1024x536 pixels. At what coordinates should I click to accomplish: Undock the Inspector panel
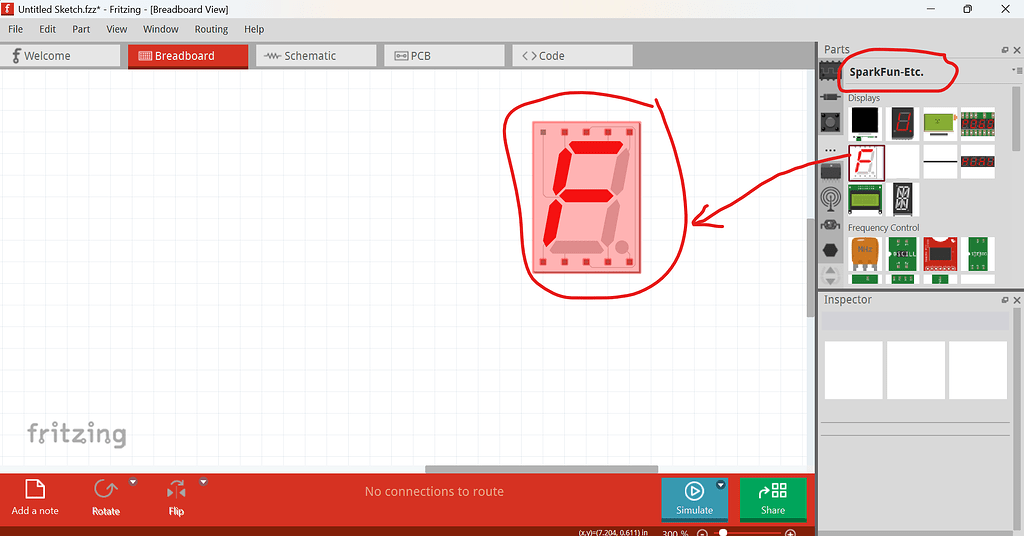point(1005,300)
